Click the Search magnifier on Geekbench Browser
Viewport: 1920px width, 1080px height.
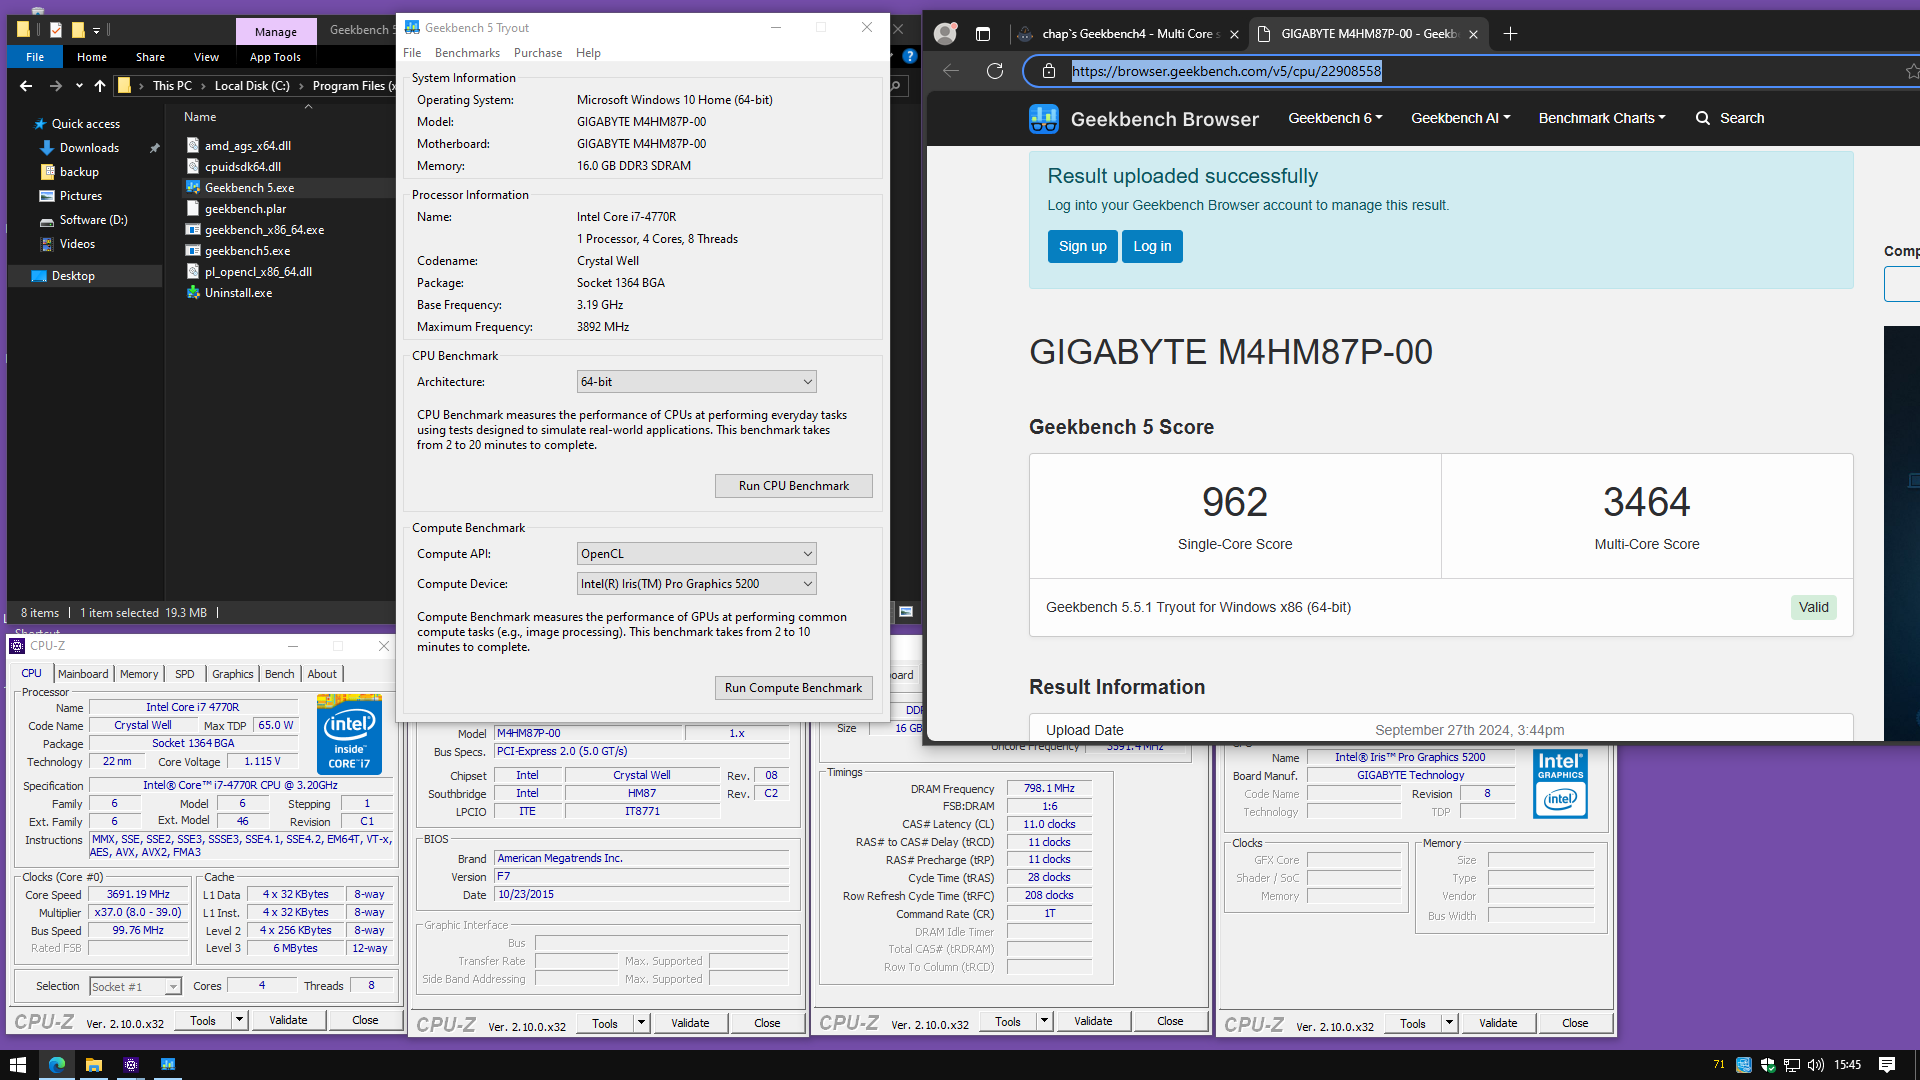click(x=1702, y=118)
